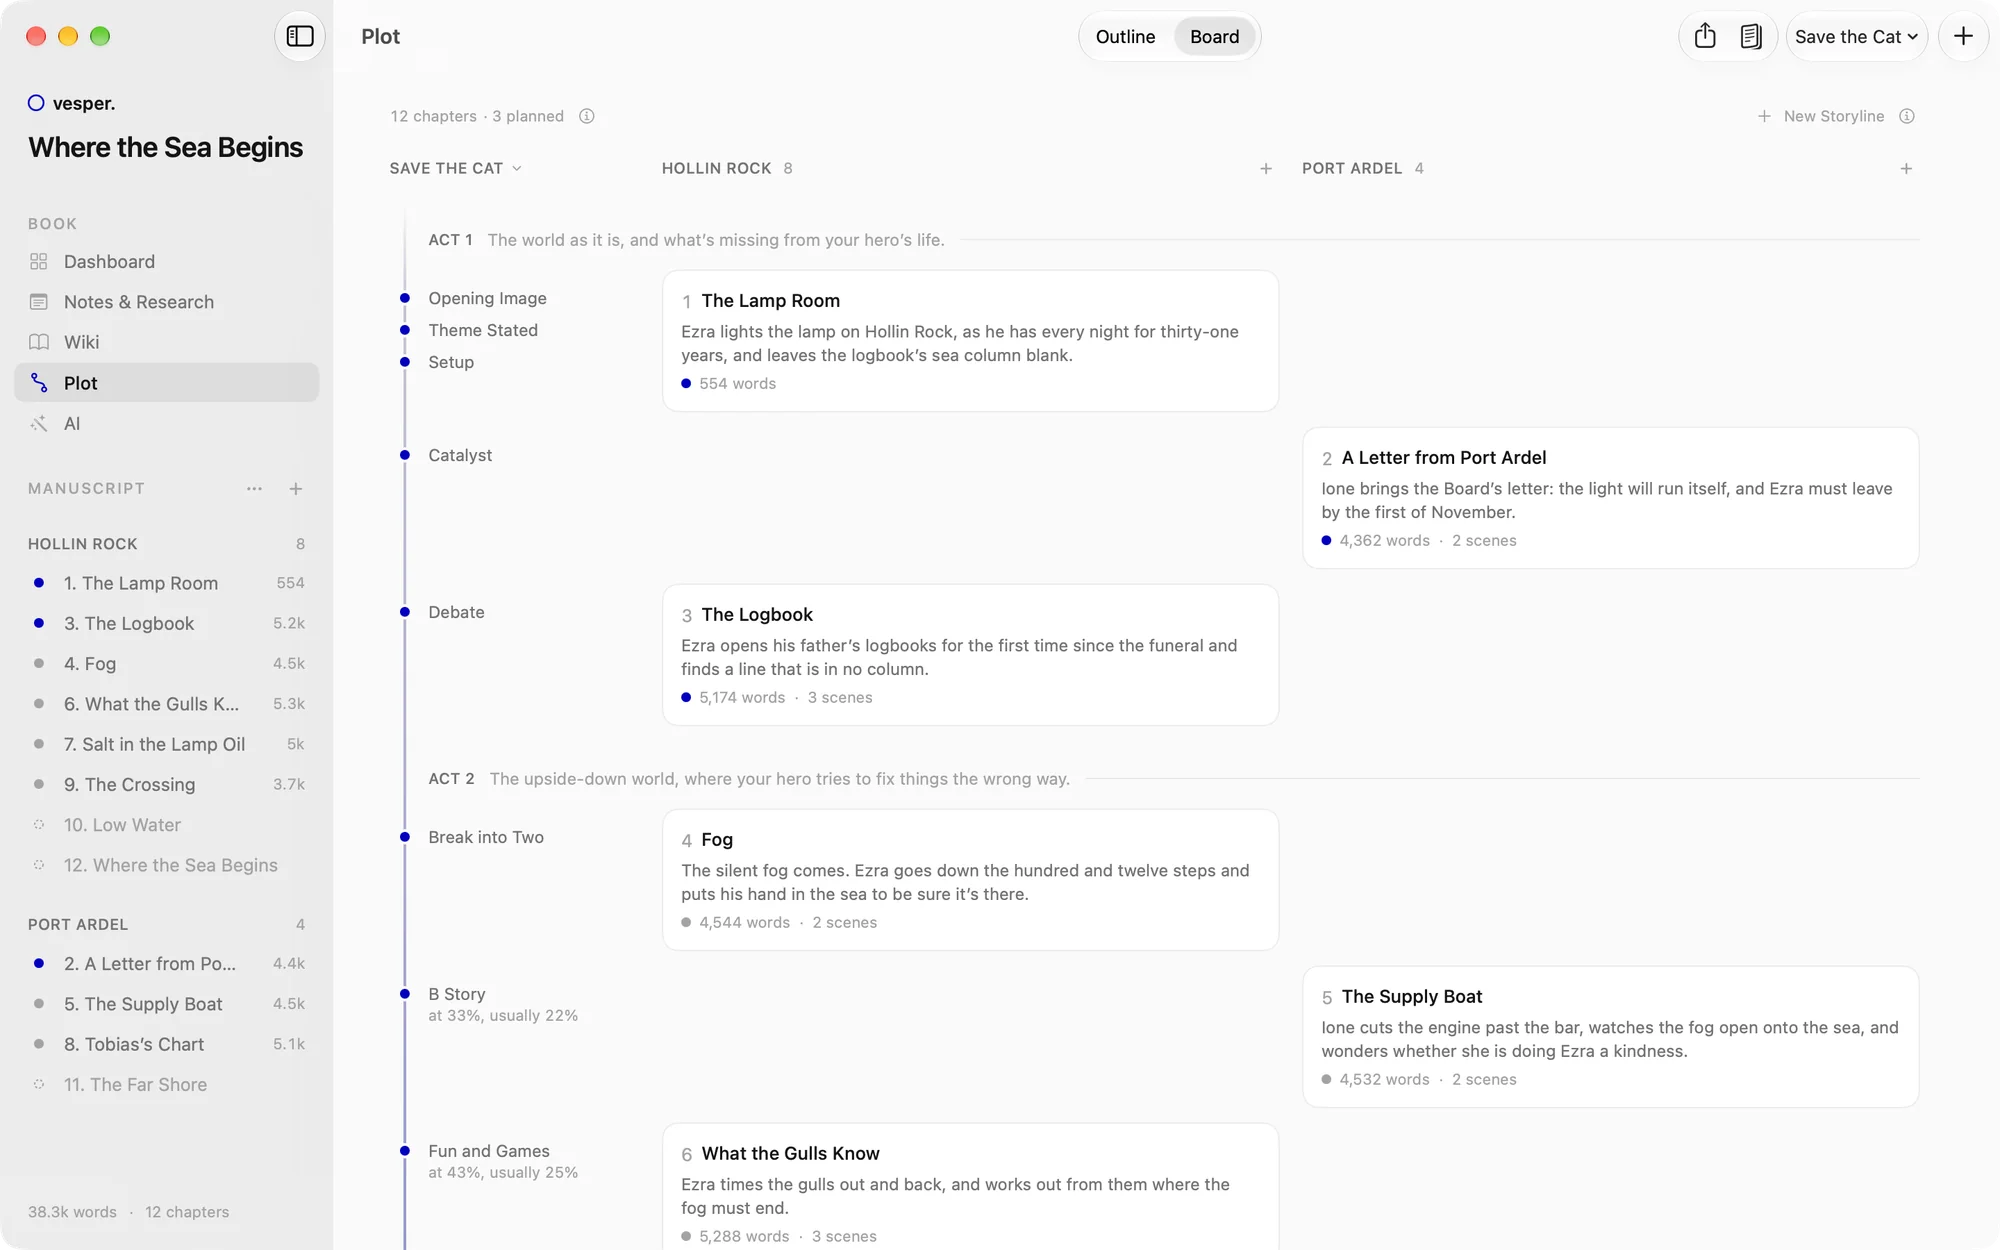Screen dimensions: 2000x1250
Task: Open the AI sidebar item
Action: point(166,423)
